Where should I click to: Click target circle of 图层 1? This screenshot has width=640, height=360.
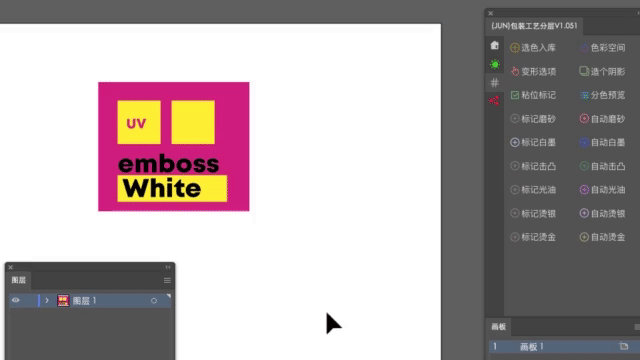point(154,301)
